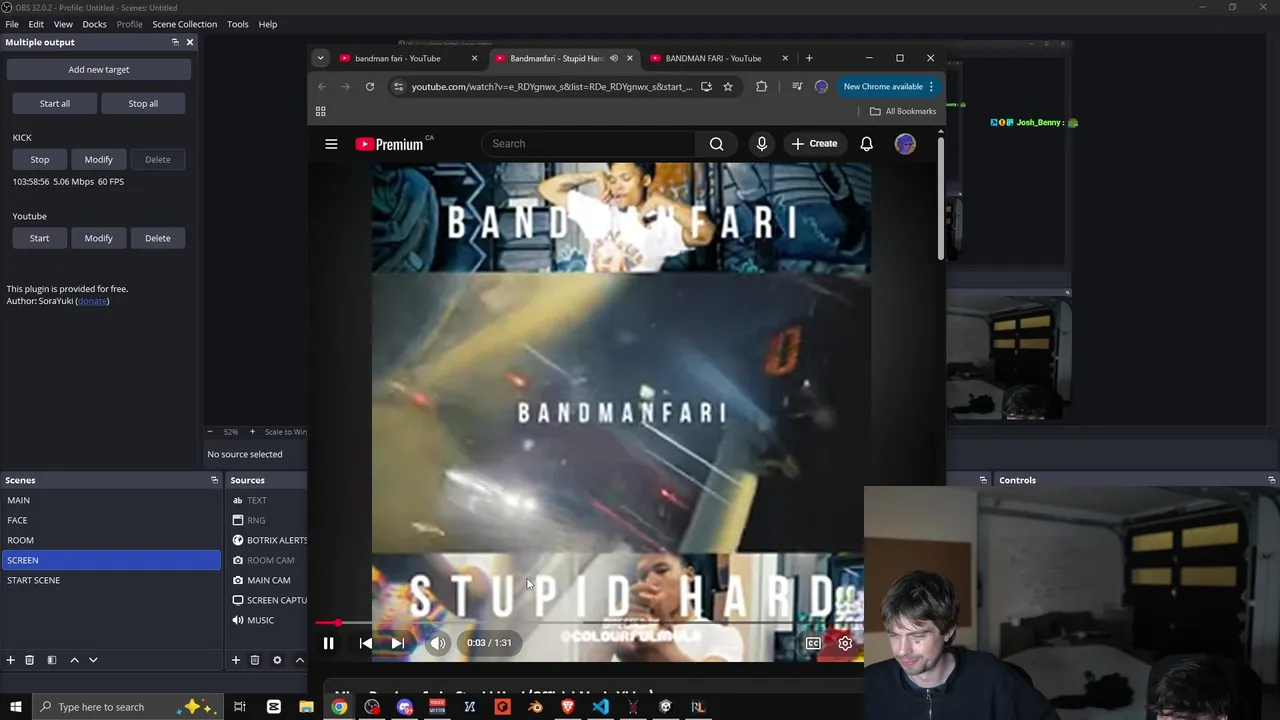
Task: Open the SoraYuki donate link
Action: pos(92,301)
